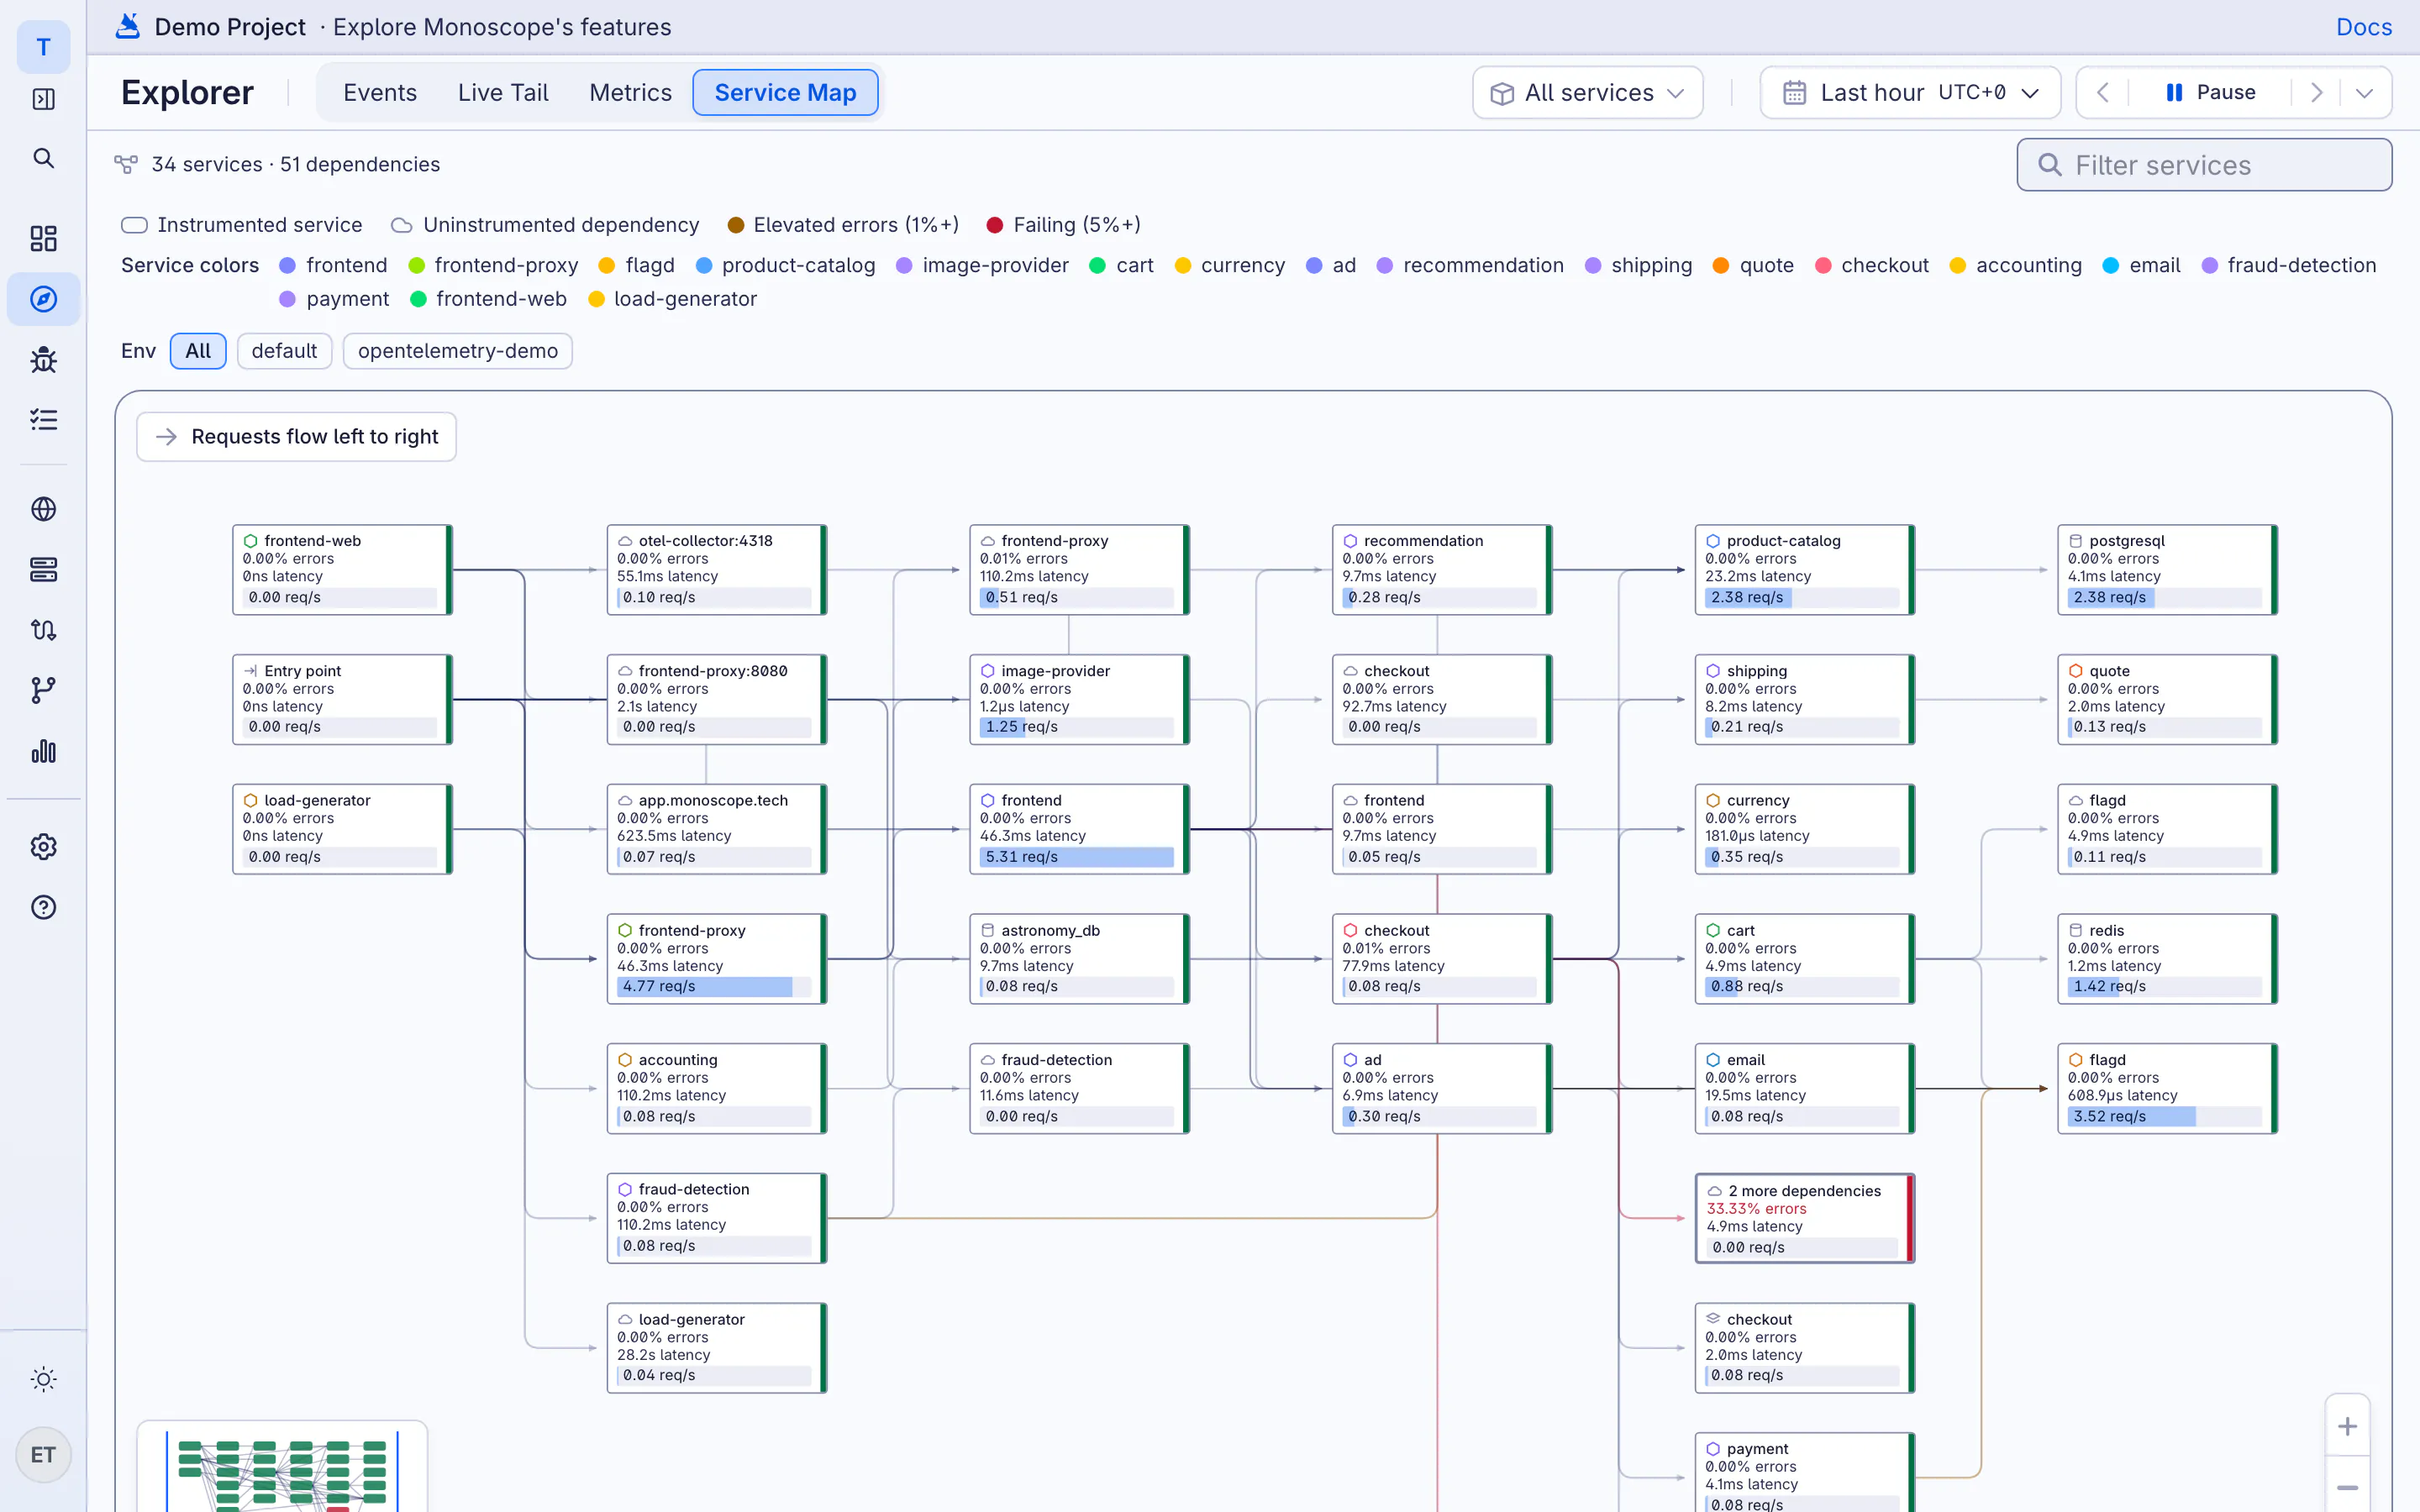The height and width of the screenshot is (1512, 2420).
Task: Open the Docs link
Action: (2364, 27)
